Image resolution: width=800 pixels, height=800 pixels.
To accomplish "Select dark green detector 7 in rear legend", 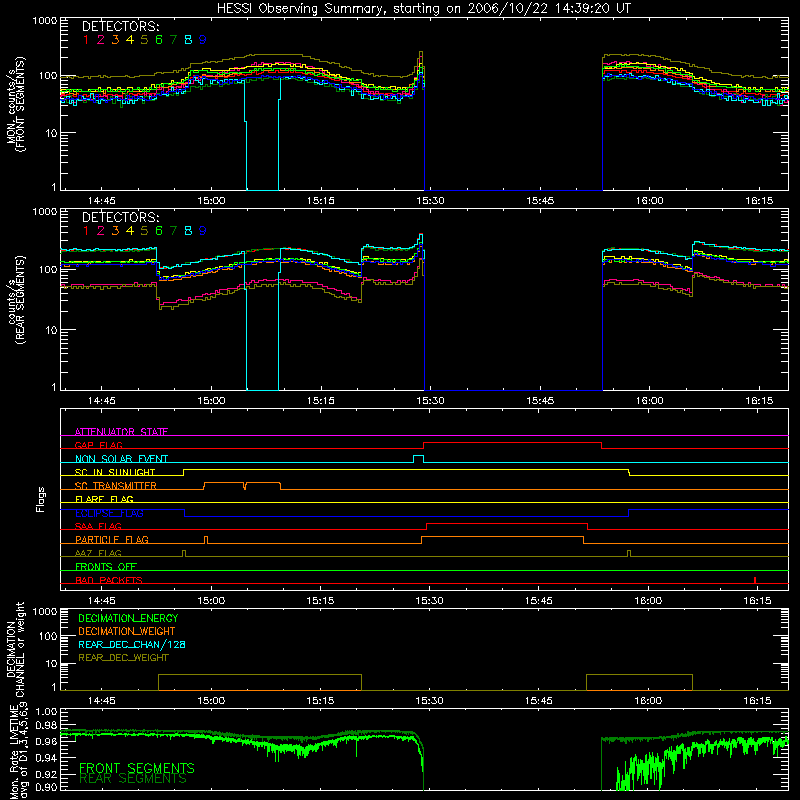I will point(173,231).
